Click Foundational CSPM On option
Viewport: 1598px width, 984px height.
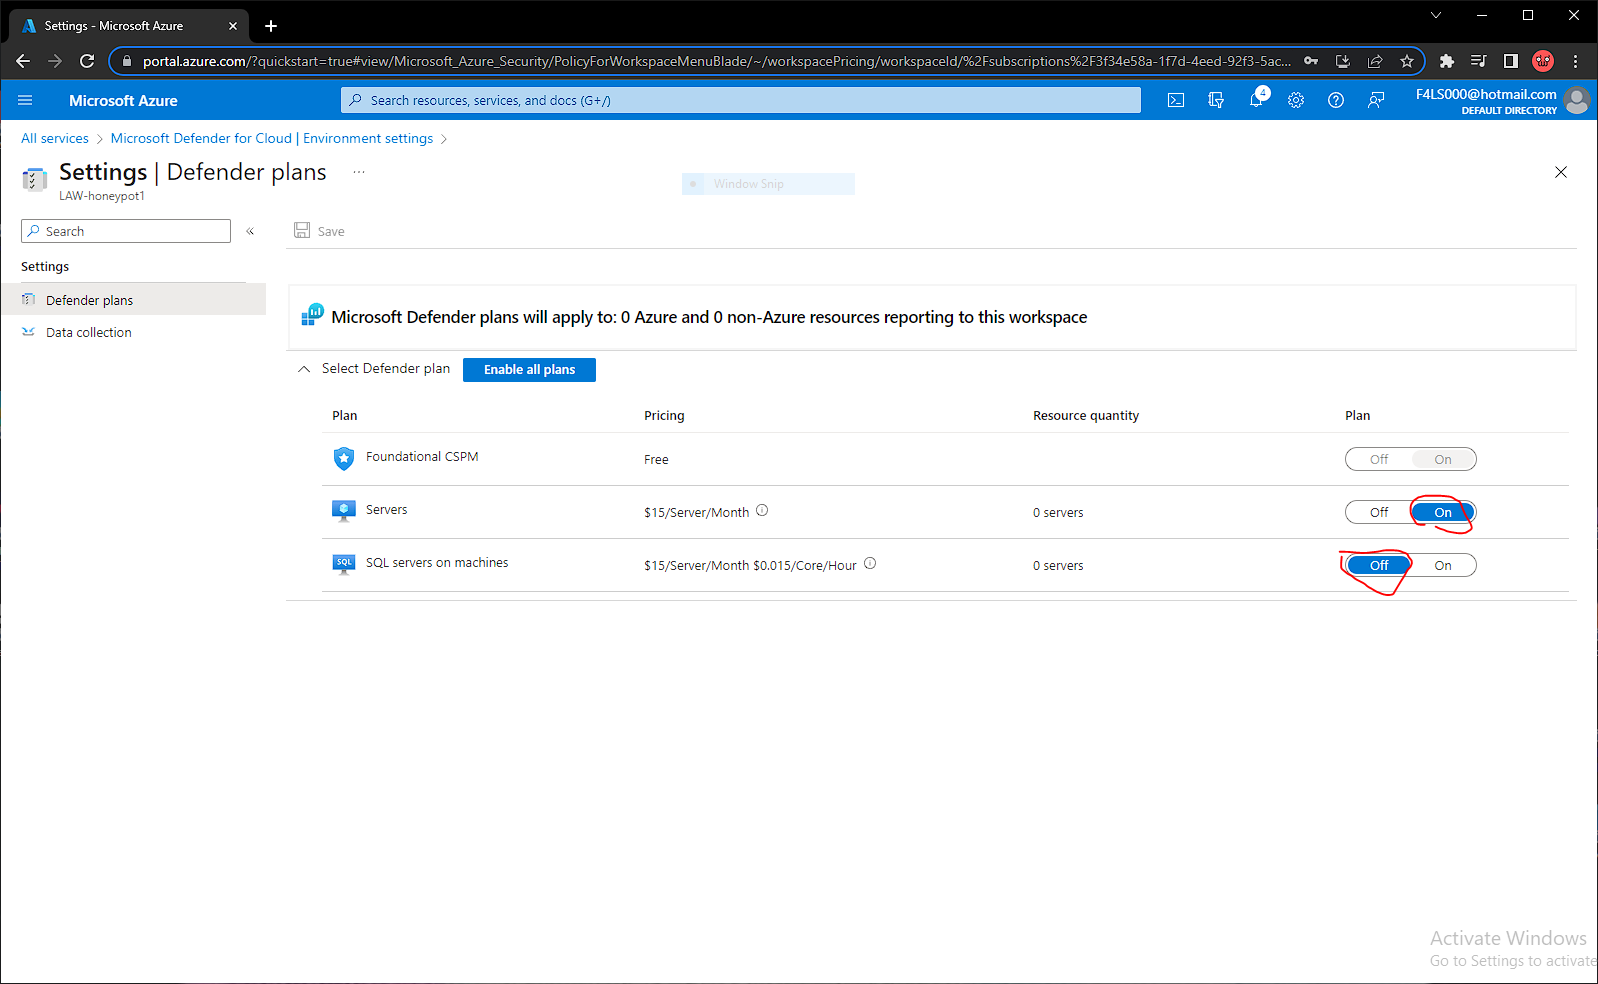1443,459
